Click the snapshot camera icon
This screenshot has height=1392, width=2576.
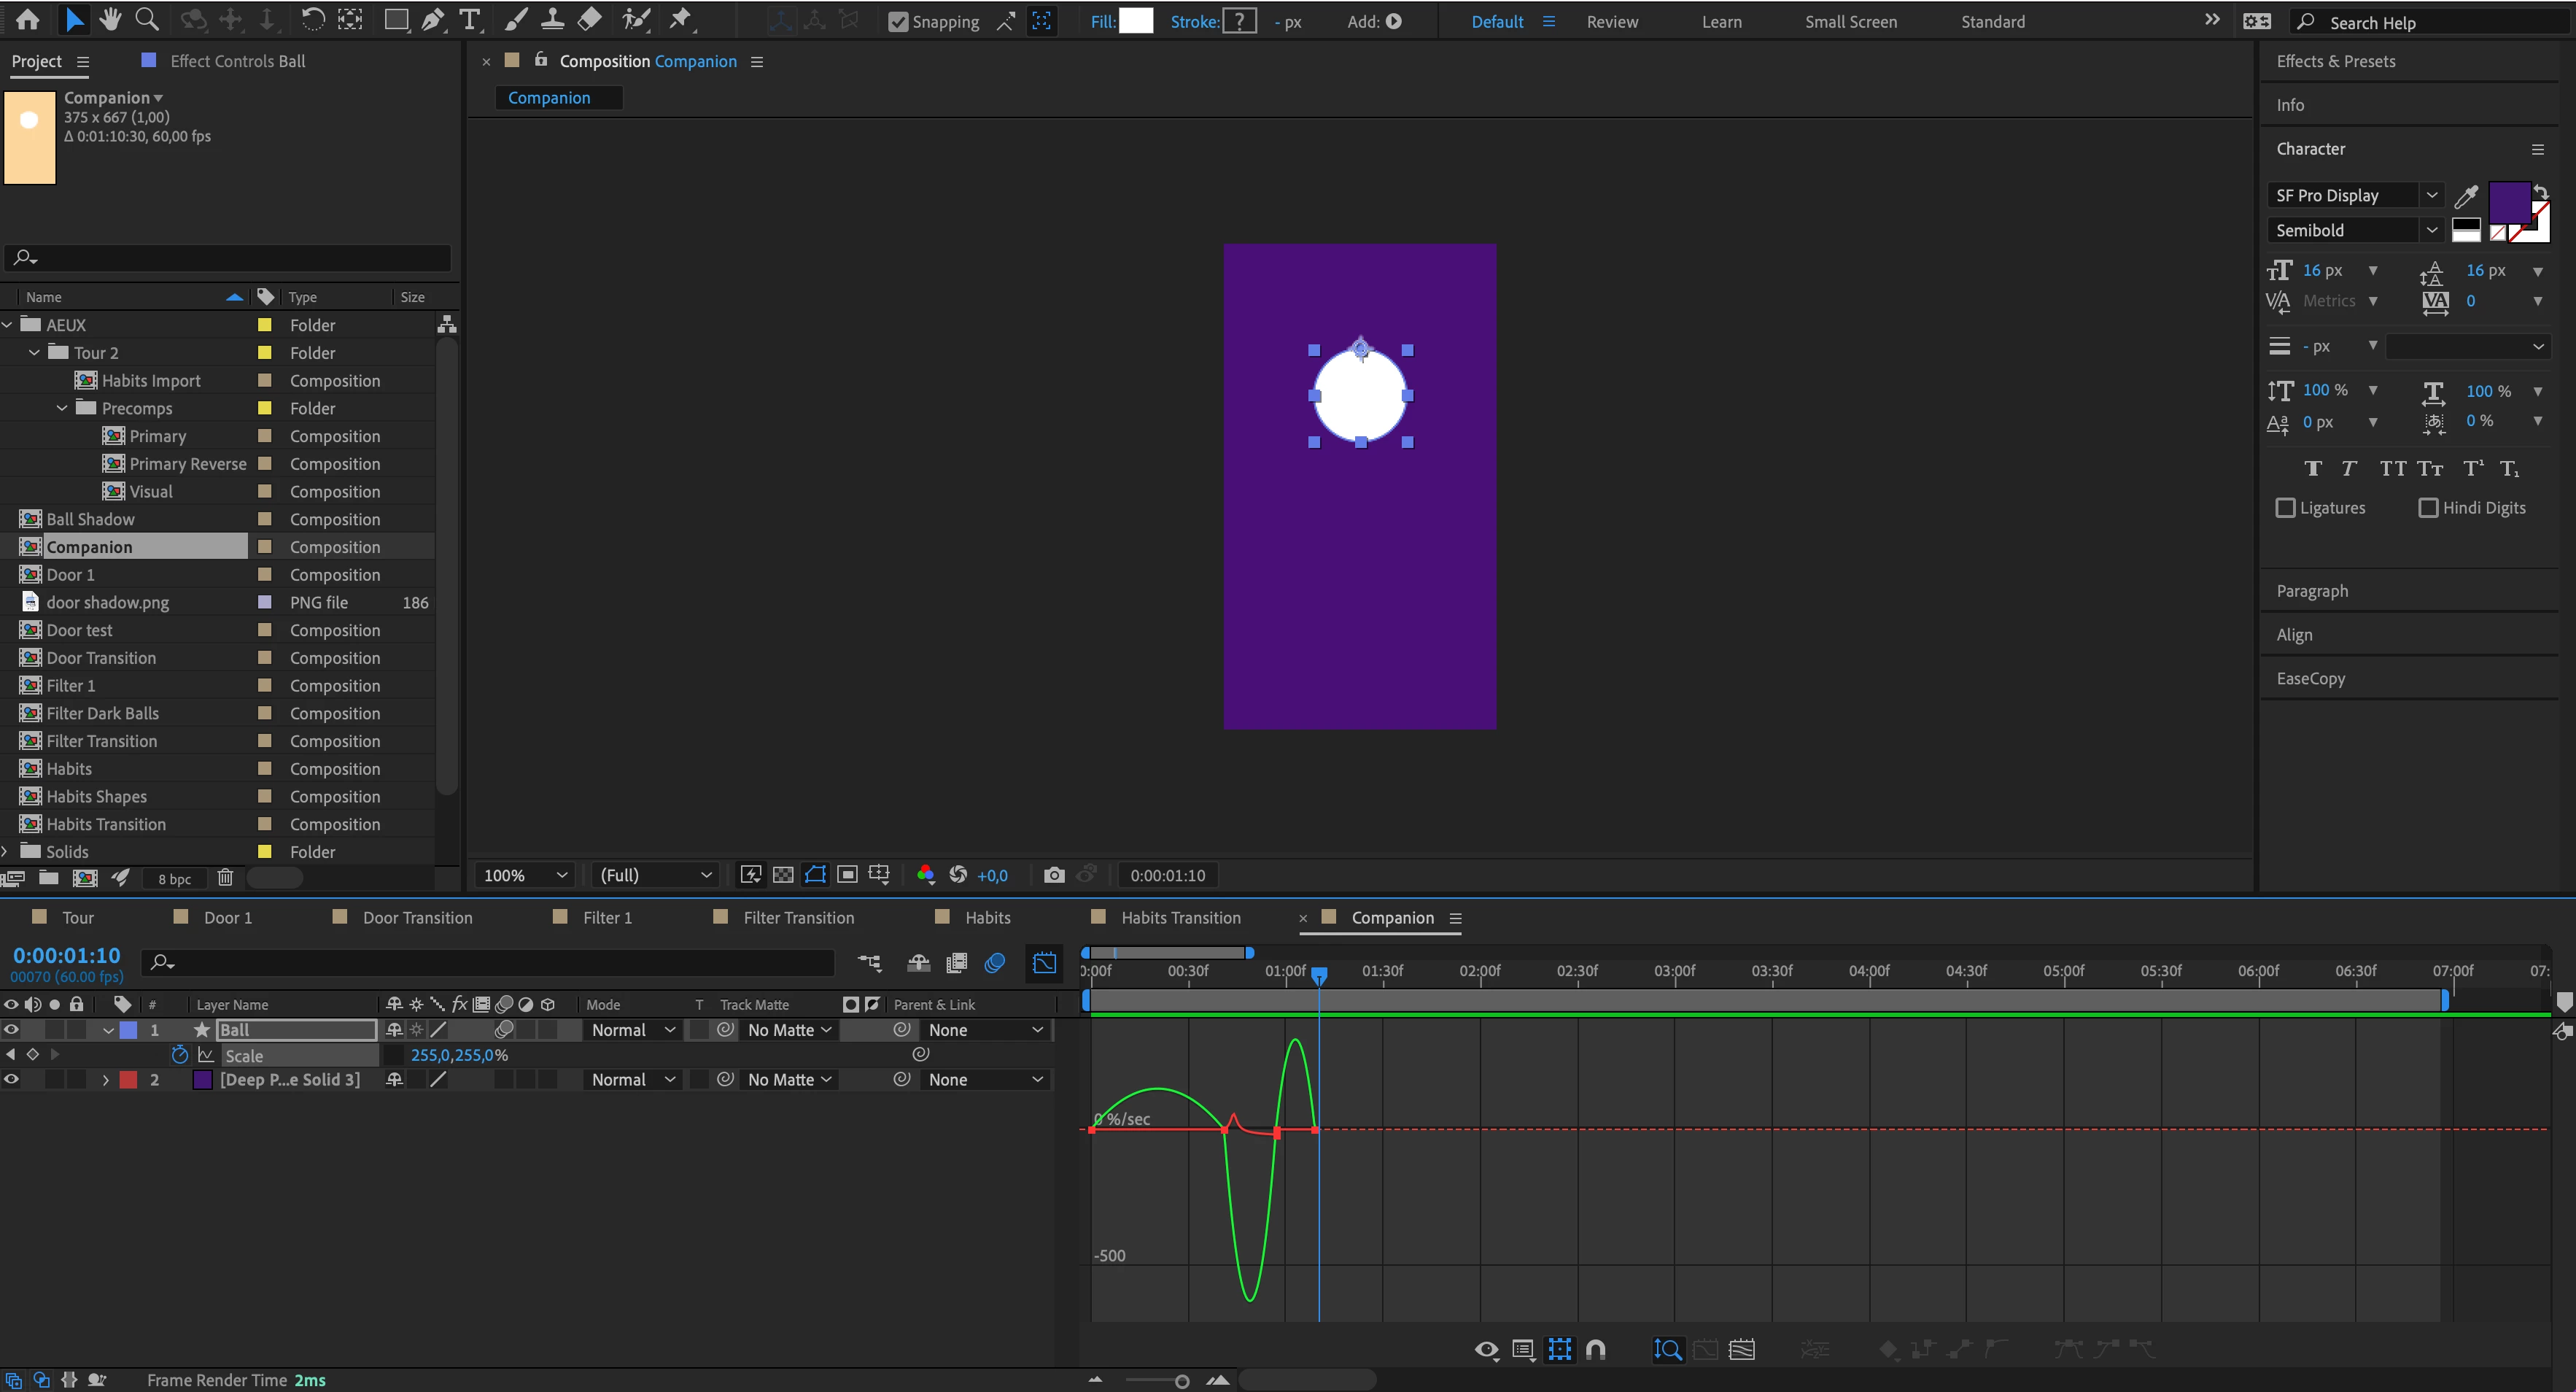pyautogui.click(x=1053, y=875)
